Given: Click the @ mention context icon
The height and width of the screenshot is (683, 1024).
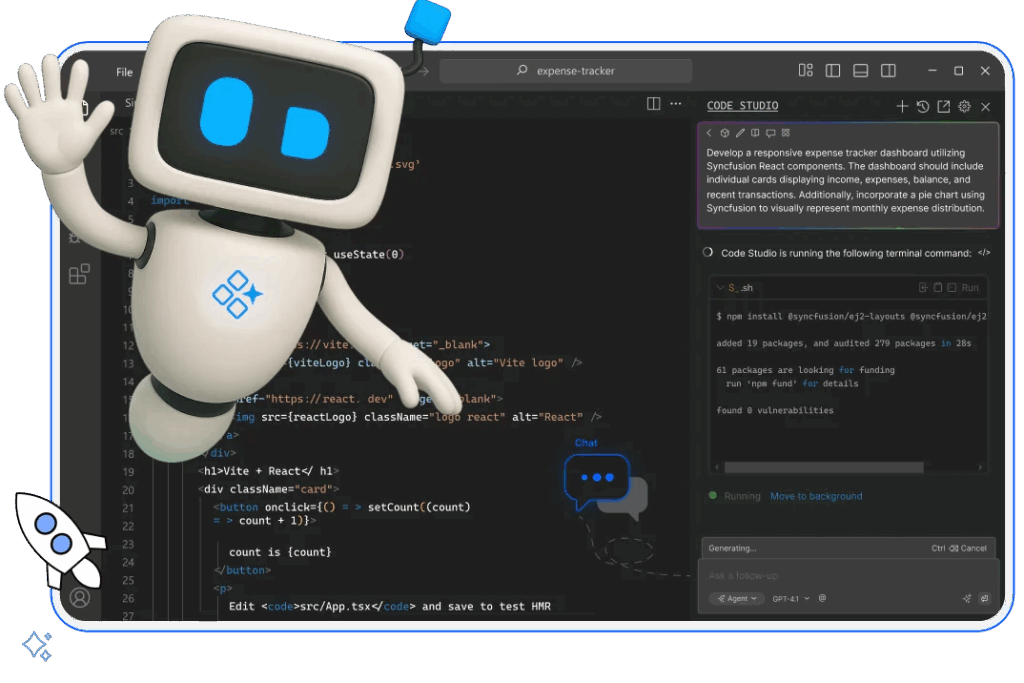Looking at the screenshot, I should point(822,598).
